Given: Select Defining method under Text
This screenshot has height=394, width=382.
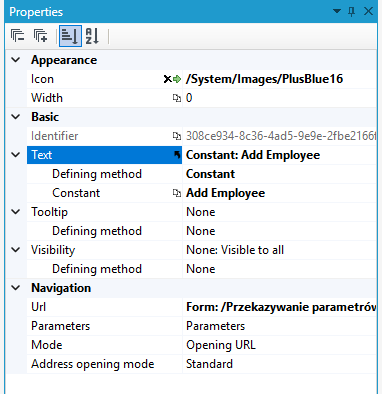Looking at the screenshot, I should pyautogui.click(x=97, y=174).
